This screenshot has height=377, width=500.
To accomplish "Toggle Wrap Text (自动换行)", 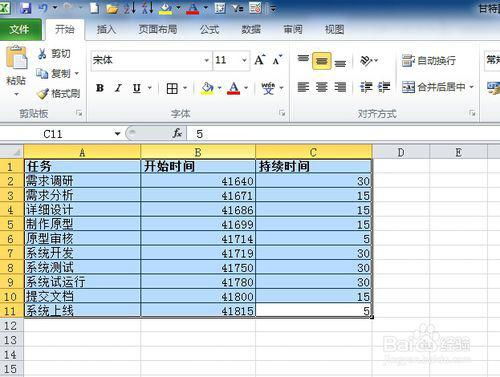I will point(428,60).
